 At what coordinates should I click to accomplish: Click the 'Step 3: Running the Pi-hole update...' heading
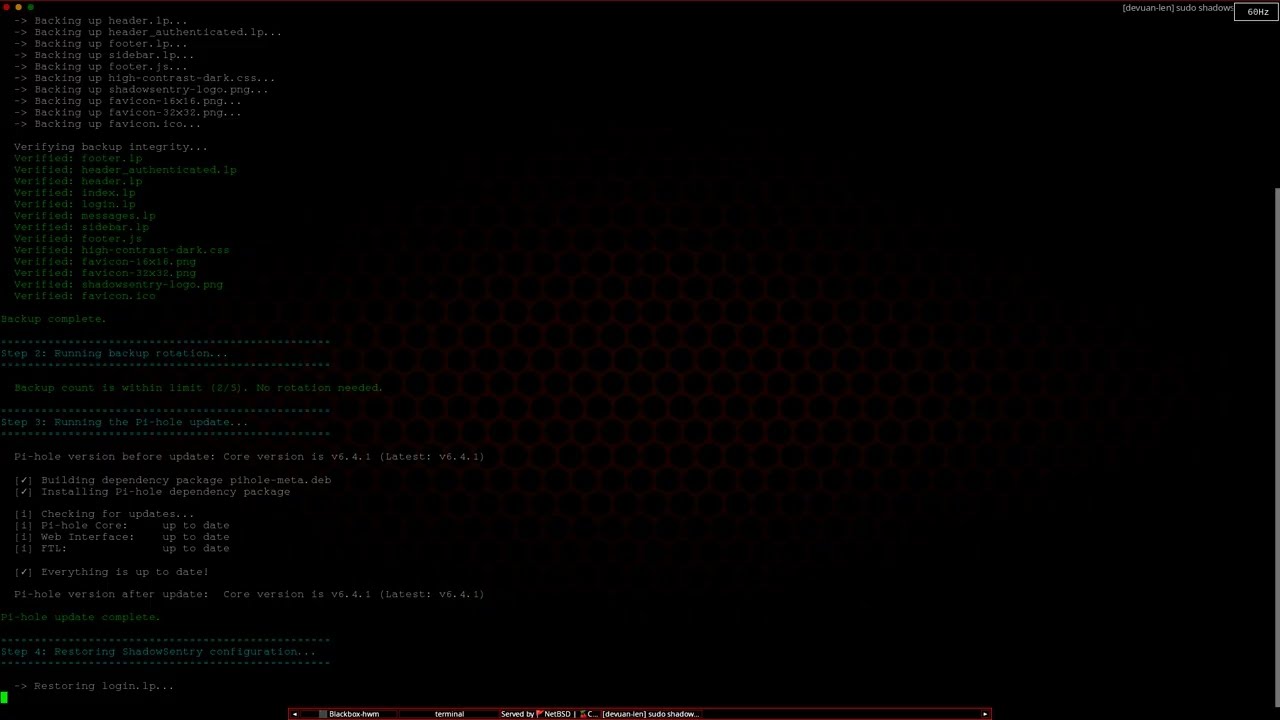pyautogui.click(x=124, y=422)
